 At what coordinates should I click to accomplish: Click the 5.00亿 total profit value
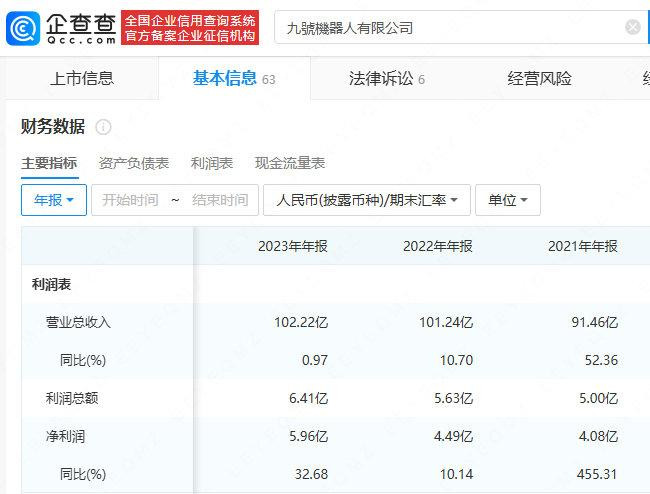(x=599, y=399)
